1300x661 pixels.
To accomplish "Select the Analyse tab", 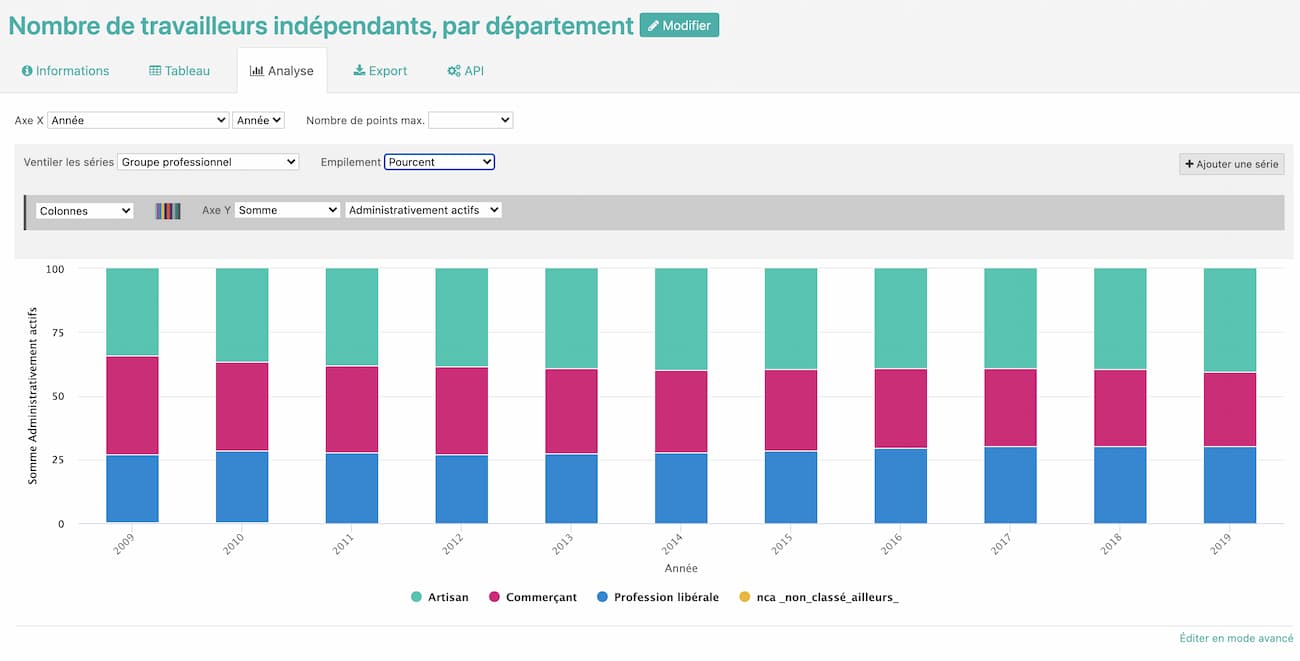I will (282, 71).
